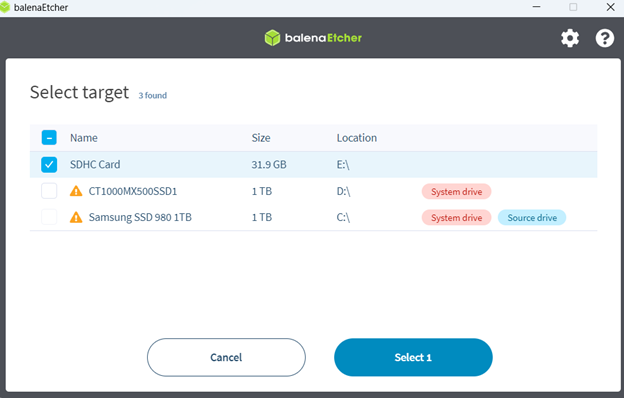Click the CT1000MX500SSD1 drive name
The image size is (624, 398).
click(133, 191)
